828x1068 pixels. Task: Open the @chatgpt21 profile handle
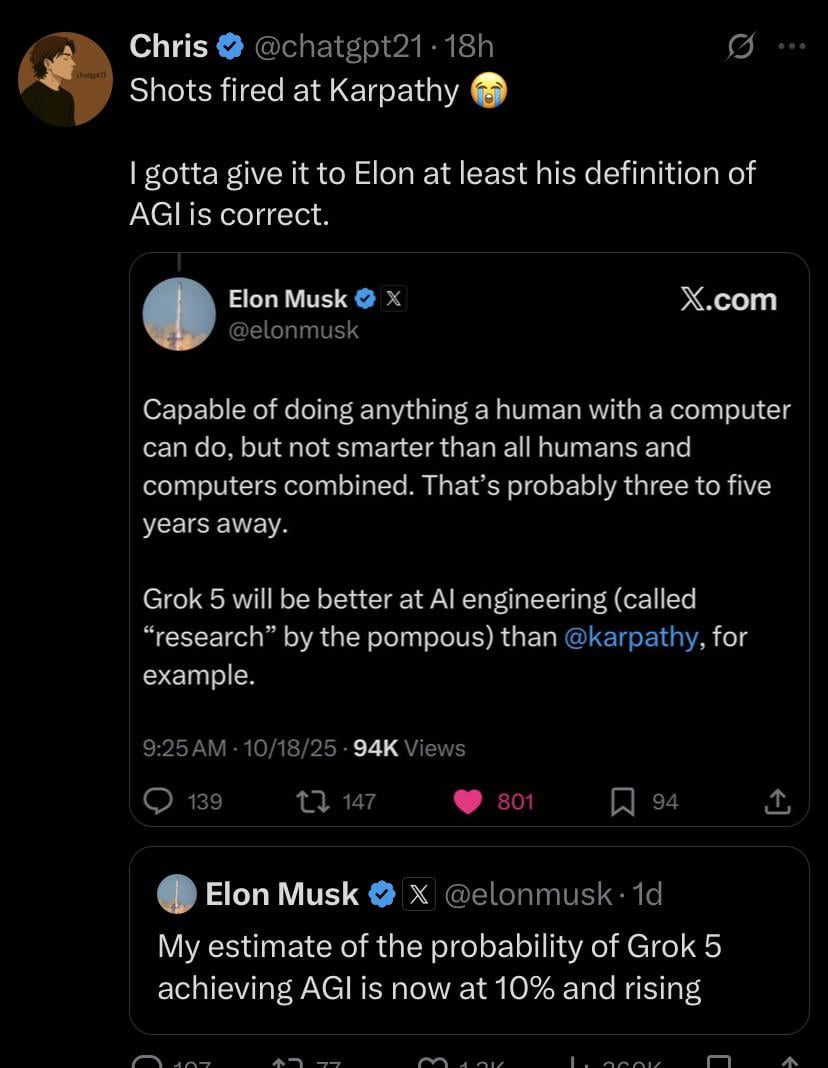click(344, 46)
